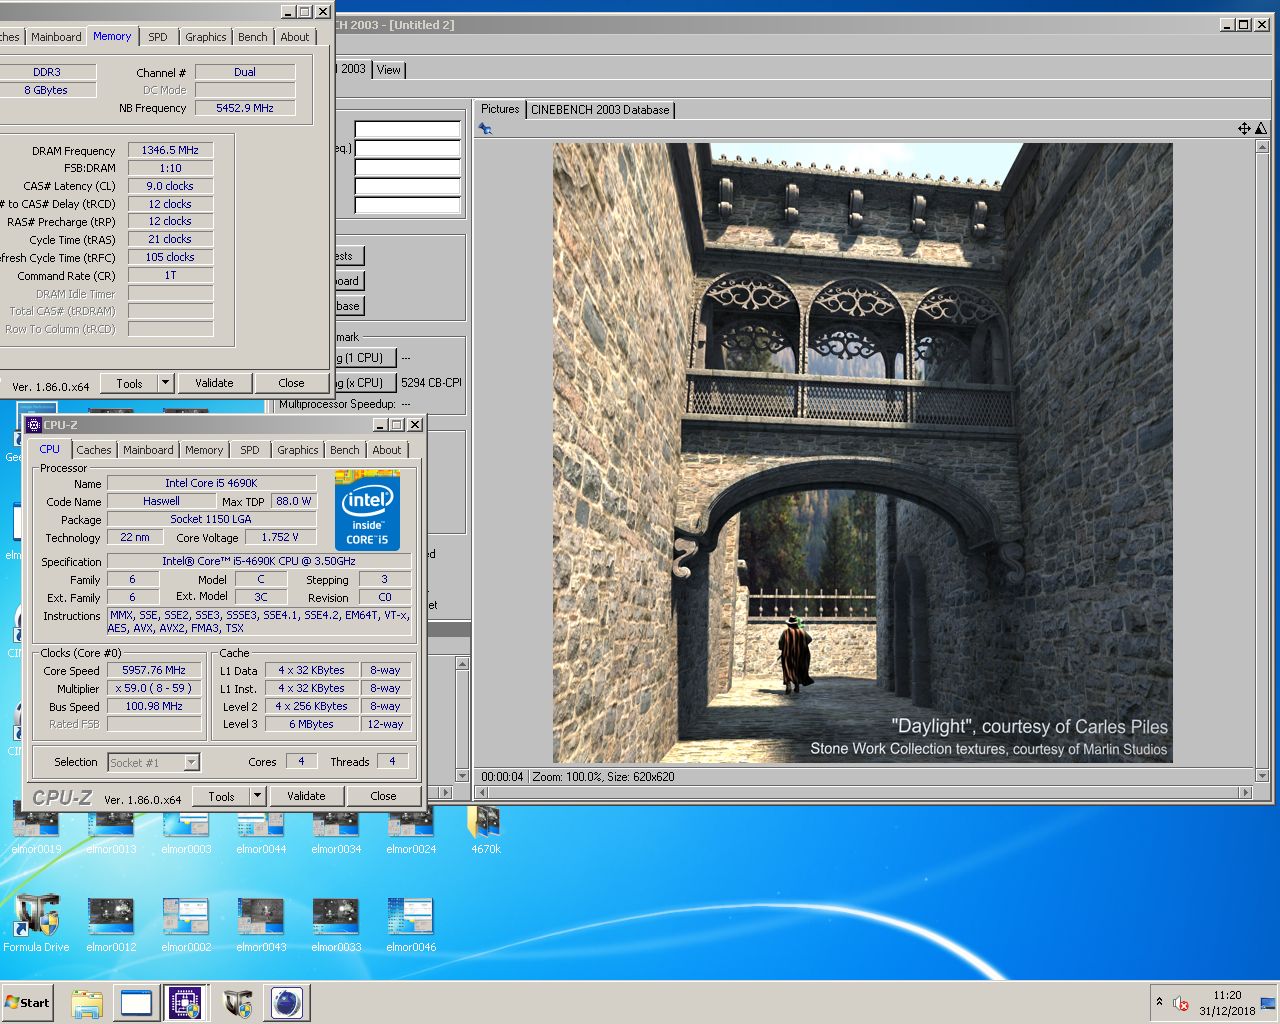1280x1024 pixels.
Task: Click the picture panel horizontal scrollbar
Action: (x=865, y=792)
